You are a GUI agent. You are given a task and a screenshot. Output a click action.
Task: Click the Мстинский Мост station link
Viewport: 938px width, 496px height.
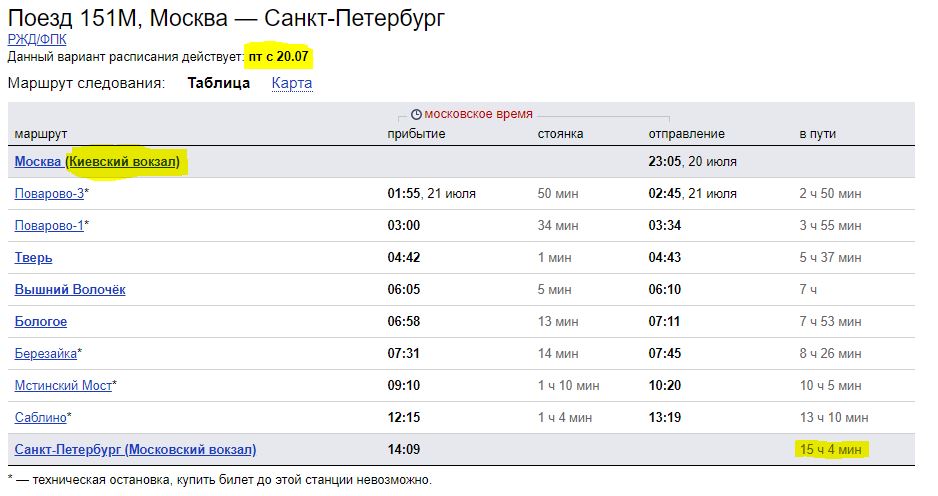(x=63, y=386)
